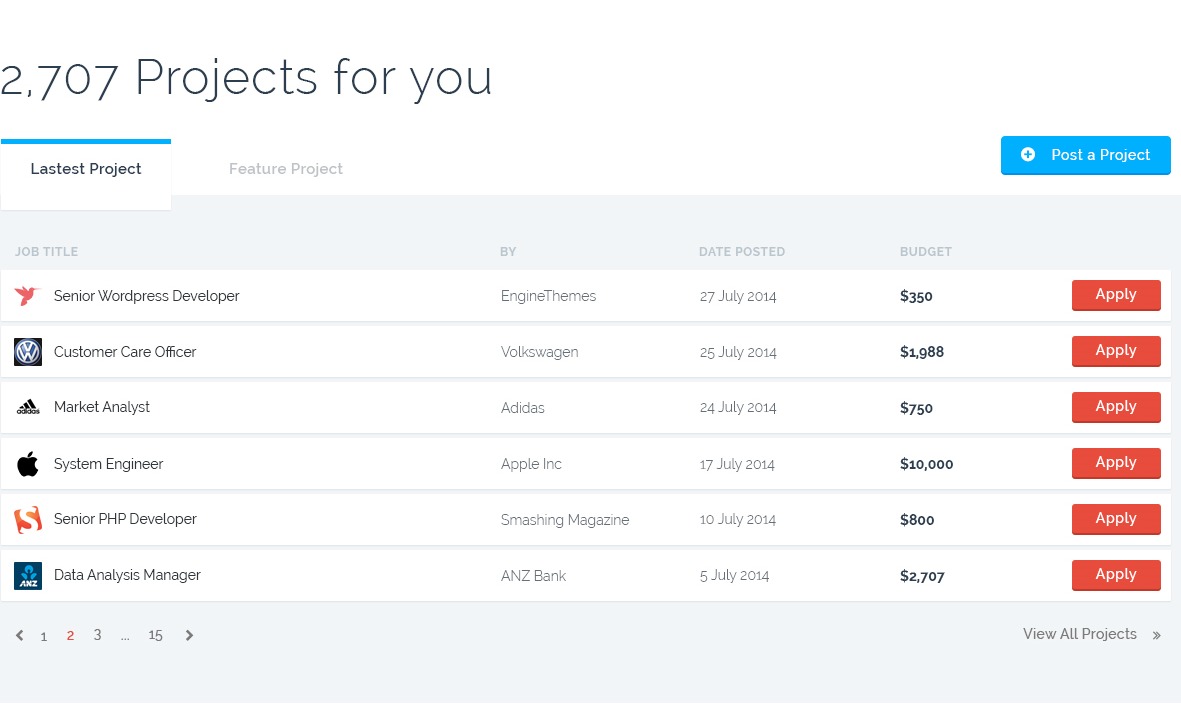
Task: Go to next page with right arrow
Action: [x=189, y=635]
